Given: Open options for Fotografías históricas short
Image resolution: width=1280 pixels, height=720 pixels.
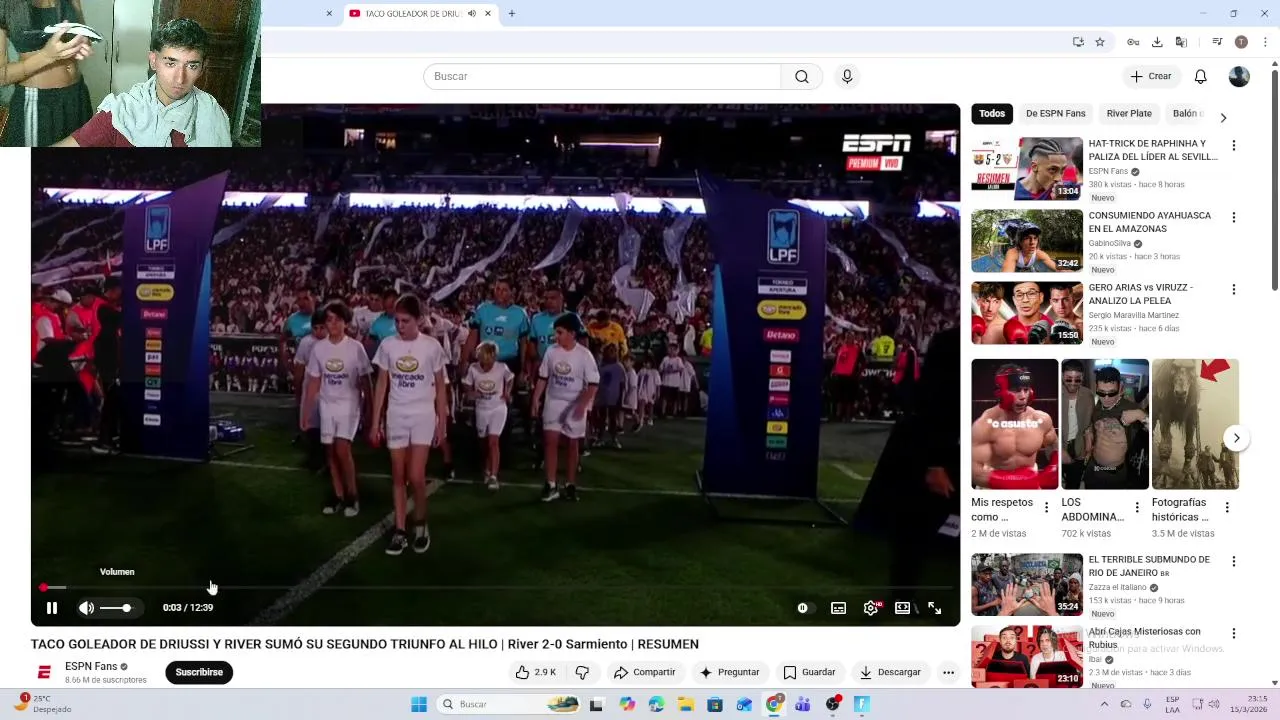Looking at the screenshot, I should click(x=1227, y=508).
